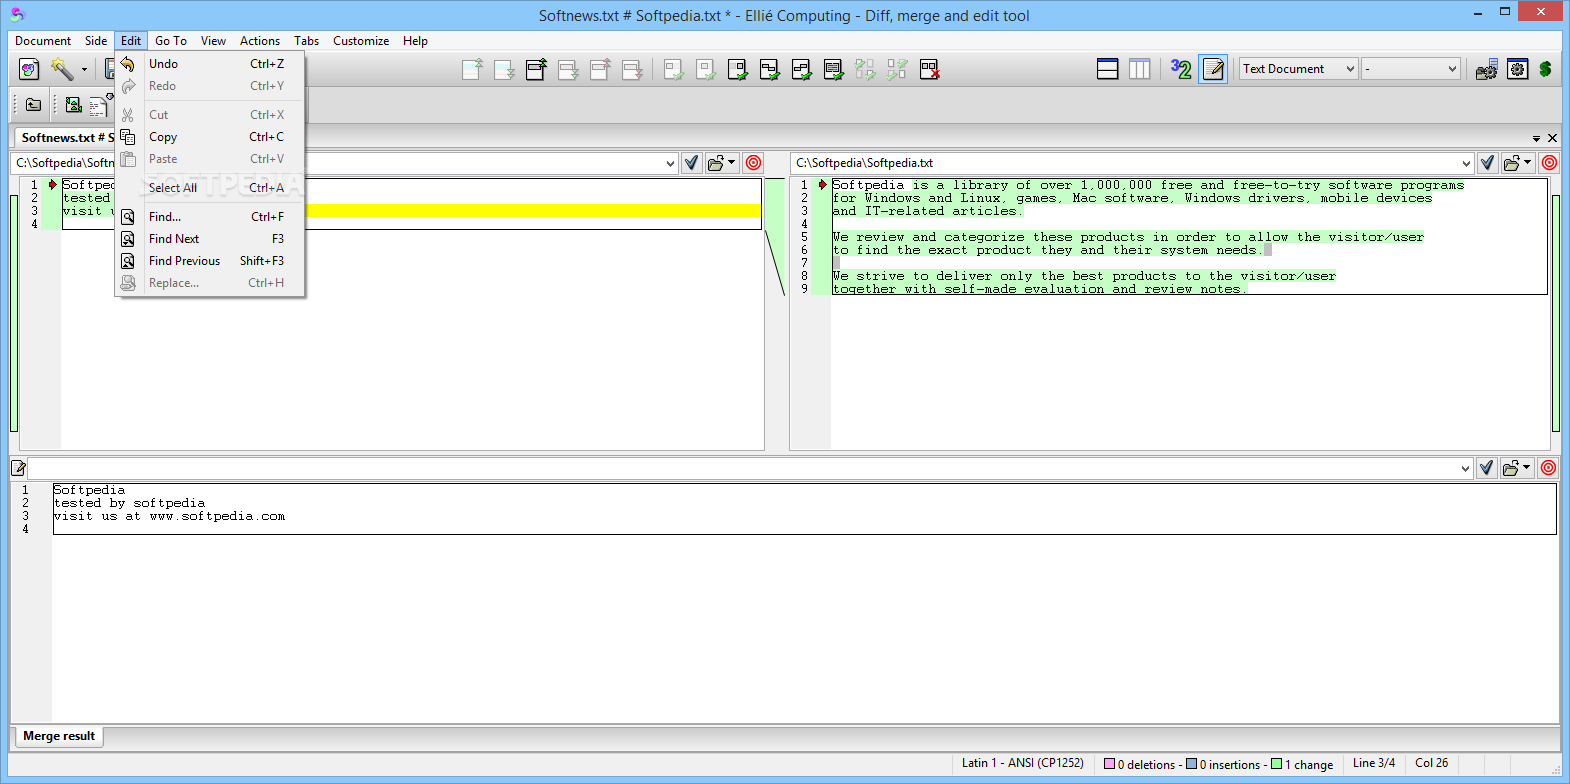Choose Find Next from the Edit menu
Screen dimensions: 1570x784
click(x=210, y=239)
